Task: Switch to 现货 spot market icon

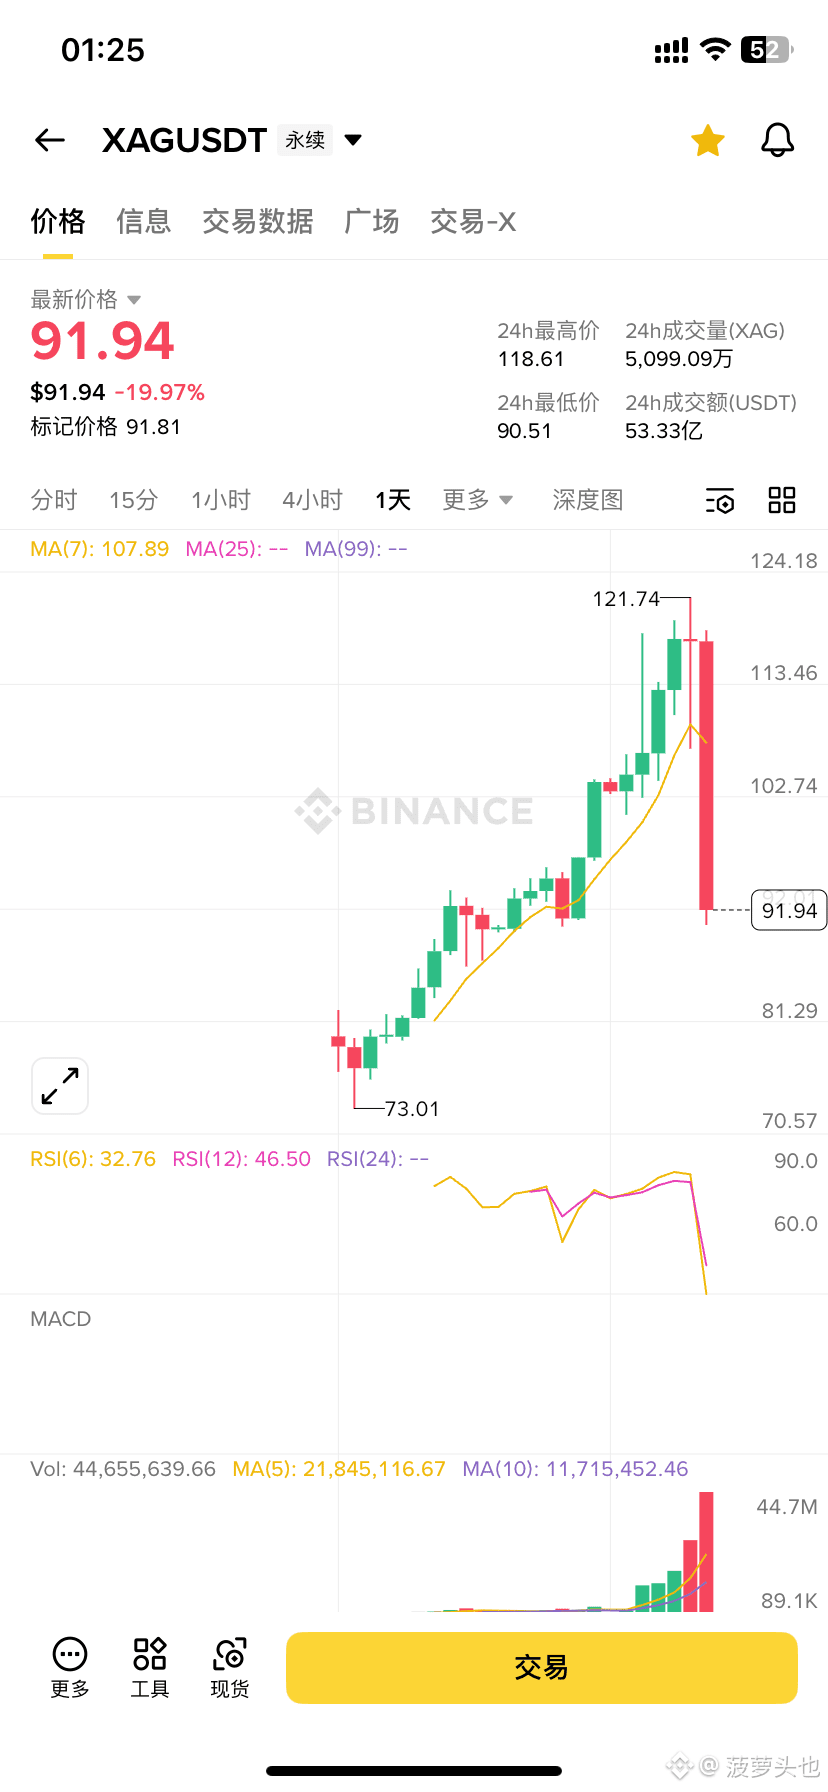Action: 230,1668
